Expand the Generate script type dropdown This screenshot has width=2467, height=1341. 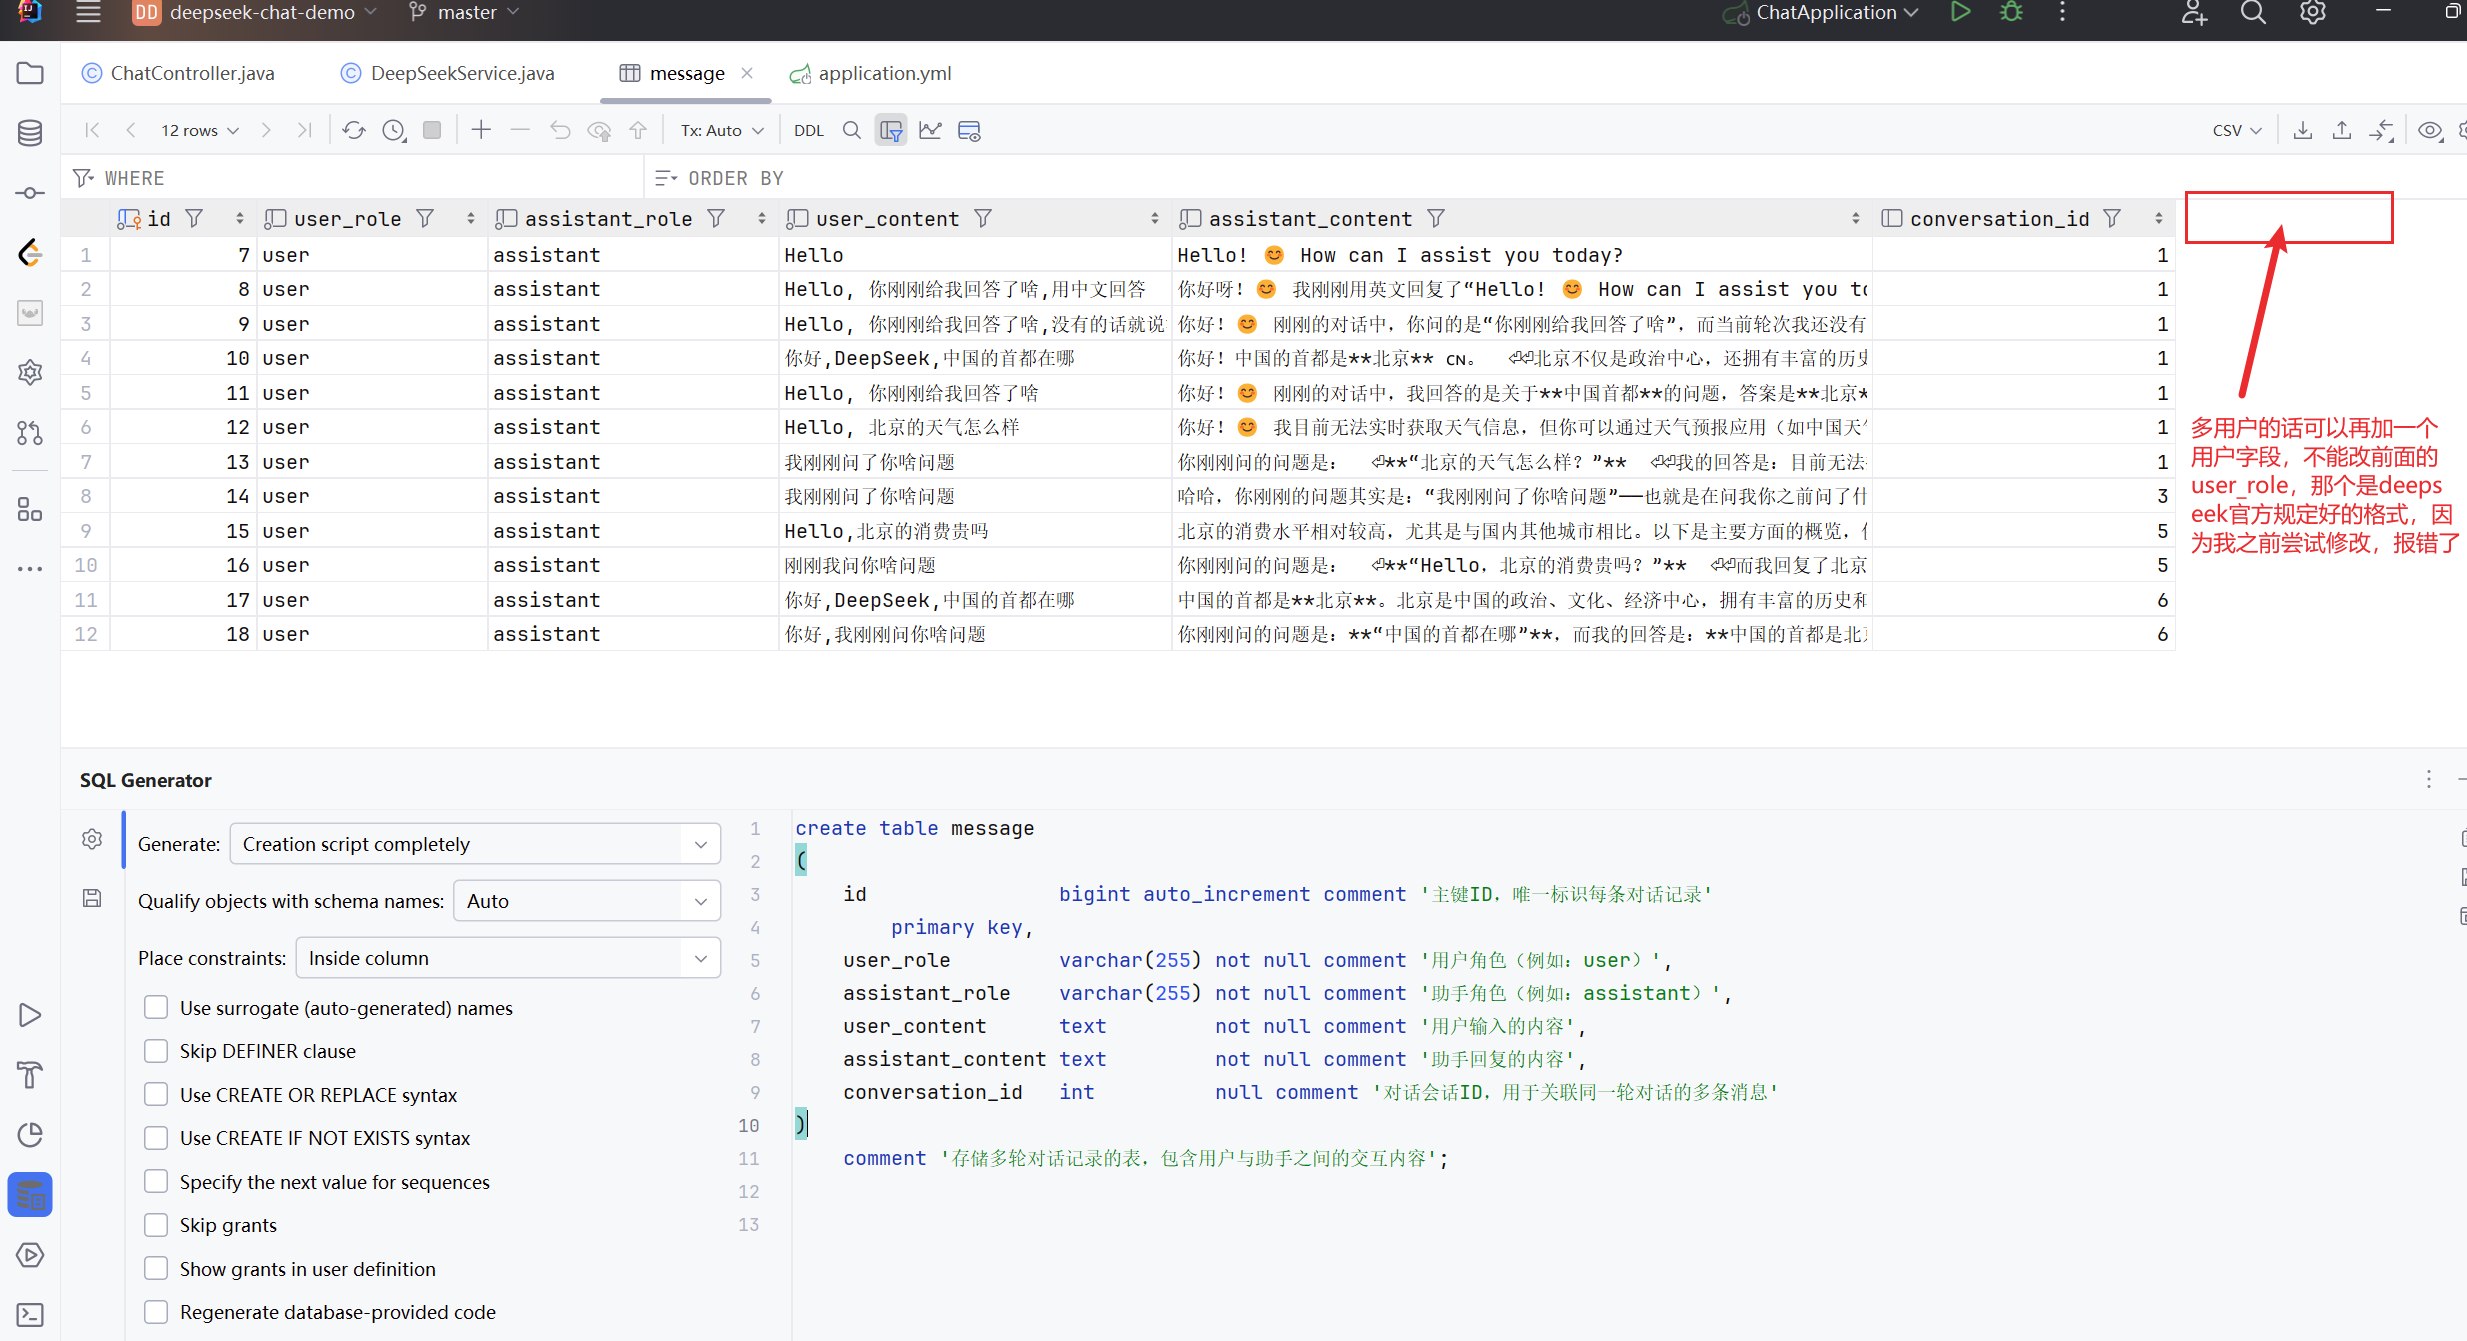pos(475,844)
